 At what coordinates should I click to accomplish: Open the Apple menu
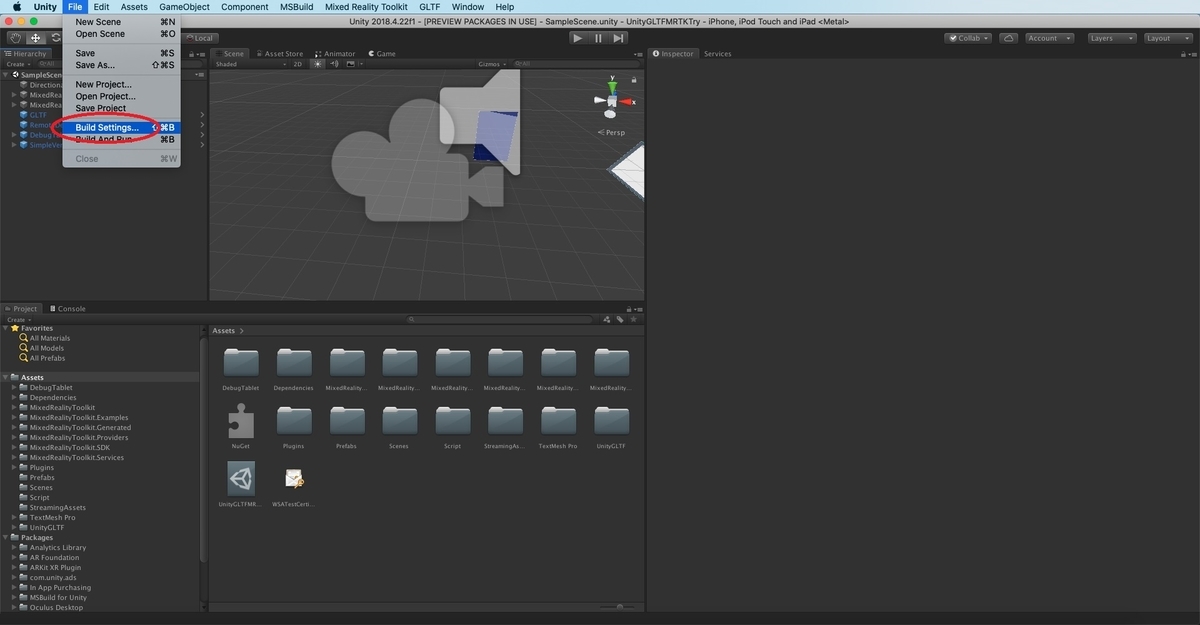[x=16, y=7]
